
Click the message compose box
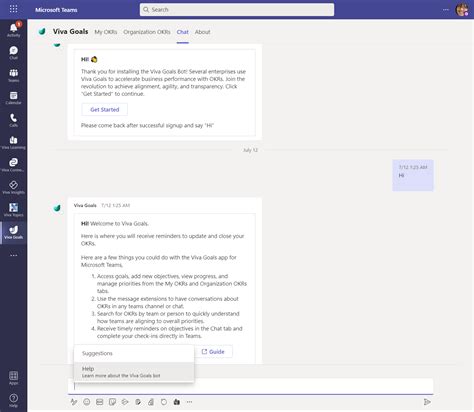pyautogui.click(x=250, y=386)
